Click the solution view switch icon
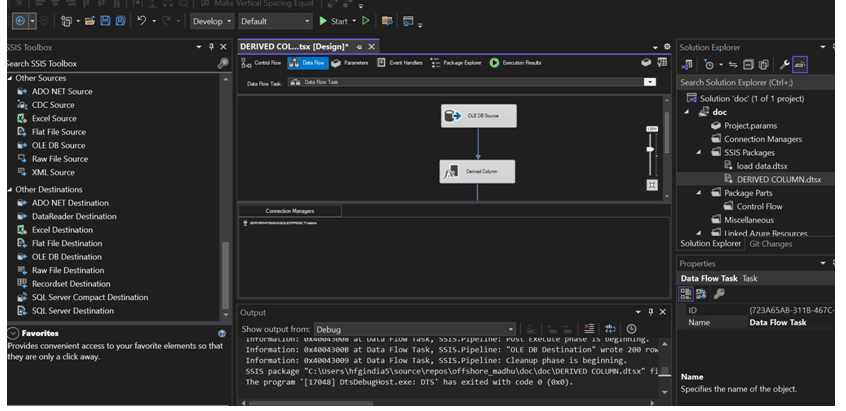 [687, 65]
